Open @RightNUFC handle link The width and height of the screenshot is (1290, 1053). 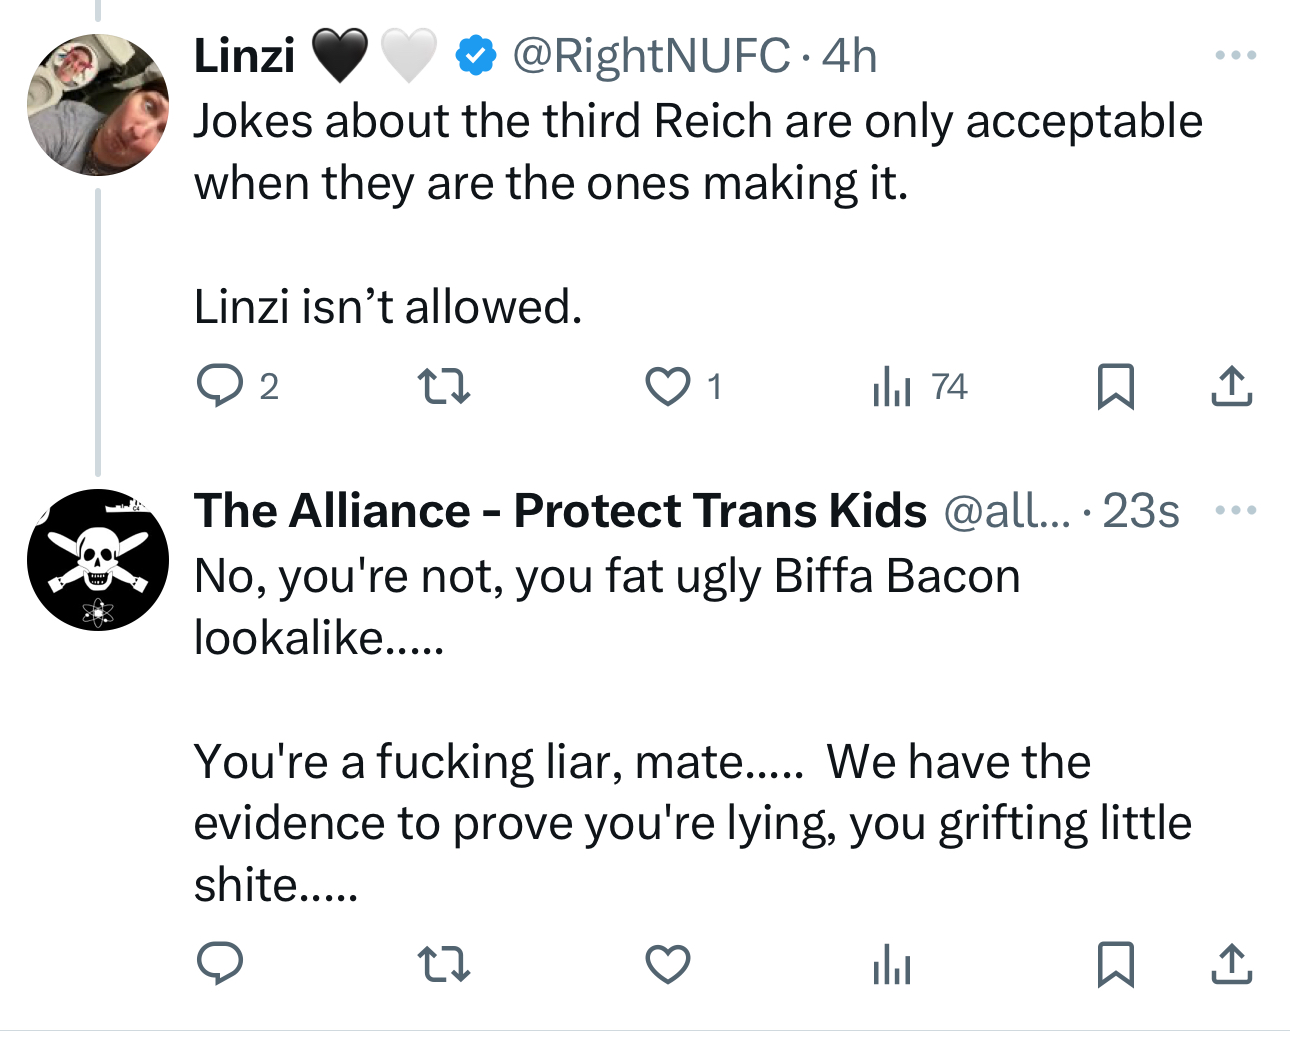click(x=650, y=56)
